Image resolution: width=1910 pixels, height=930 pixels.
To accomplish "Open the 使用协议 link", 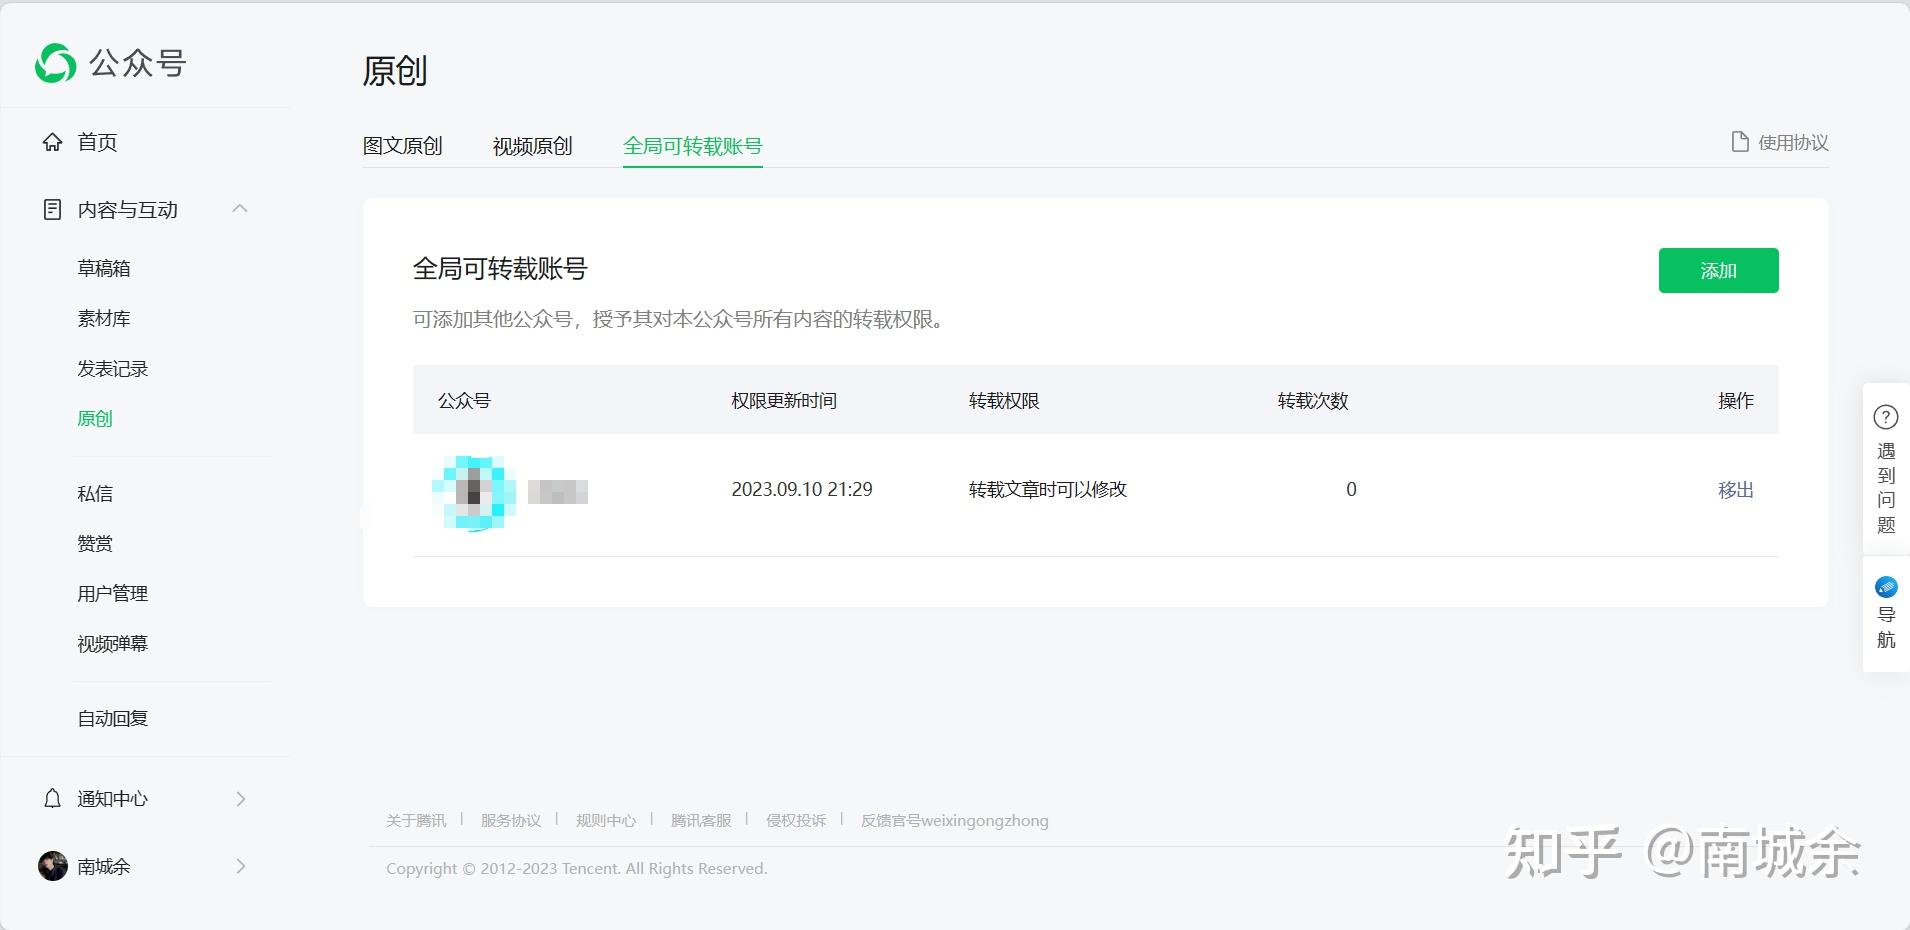I will click(x=1793, y=142).
